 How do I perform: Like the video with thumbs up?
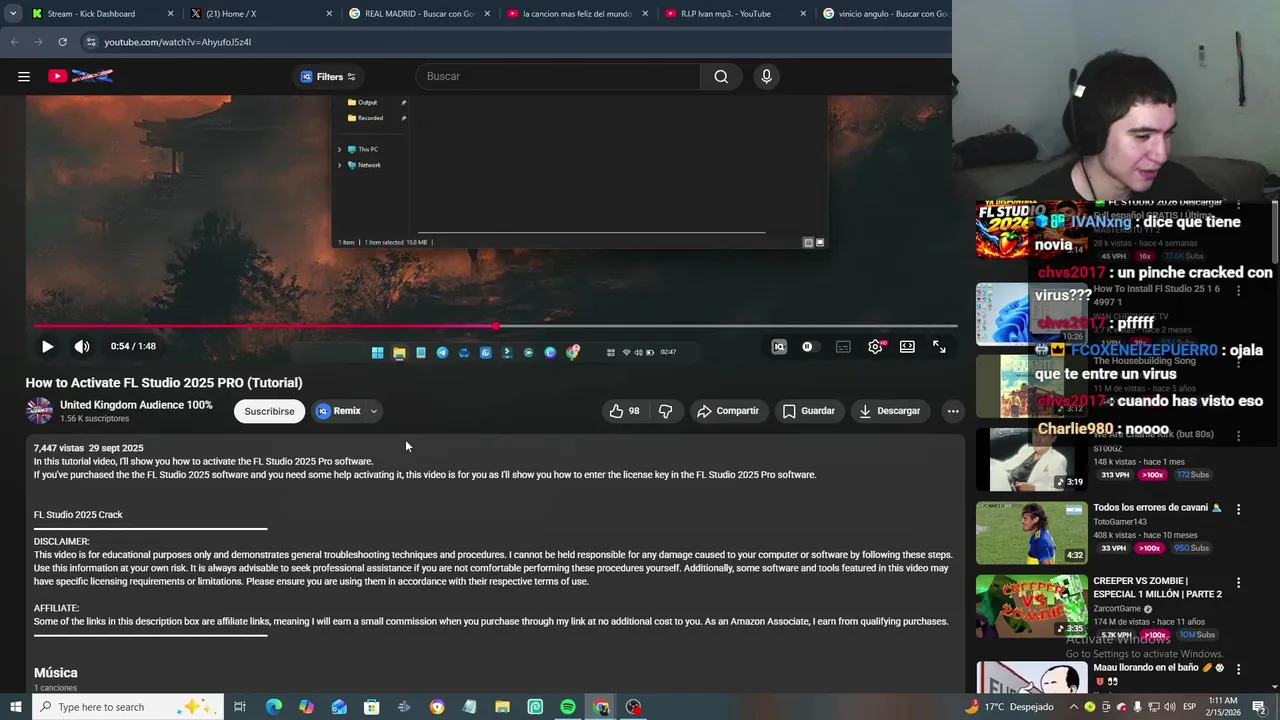[x=624, y=411]
